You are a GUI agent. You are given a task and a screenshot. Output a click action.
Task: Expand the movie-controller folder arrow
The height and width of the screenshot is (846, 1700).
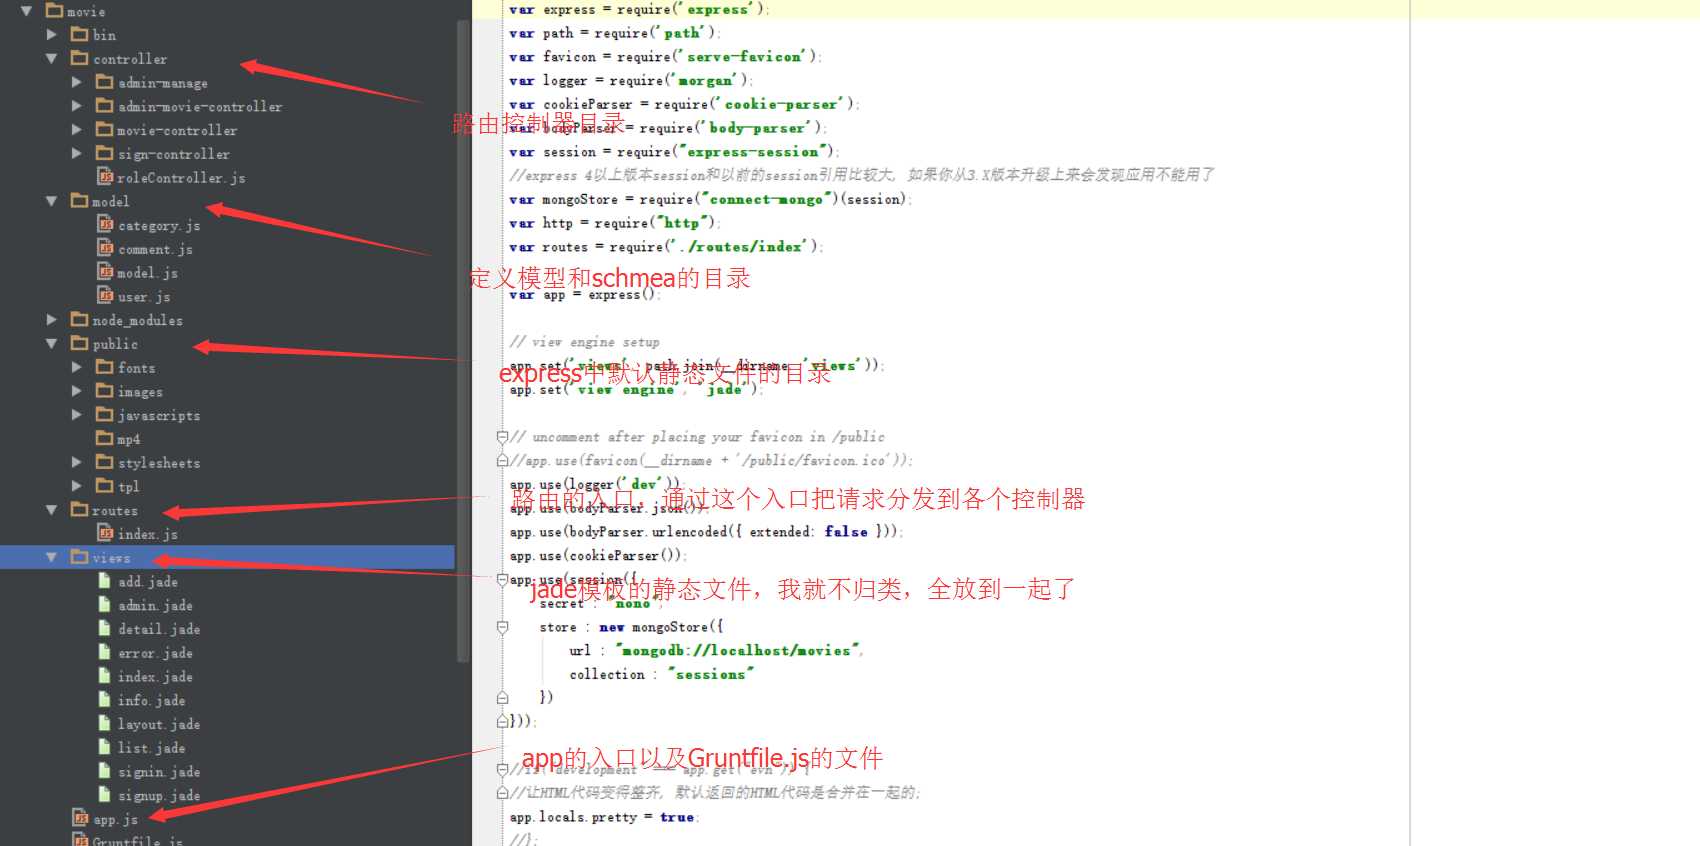click(77, 129)
